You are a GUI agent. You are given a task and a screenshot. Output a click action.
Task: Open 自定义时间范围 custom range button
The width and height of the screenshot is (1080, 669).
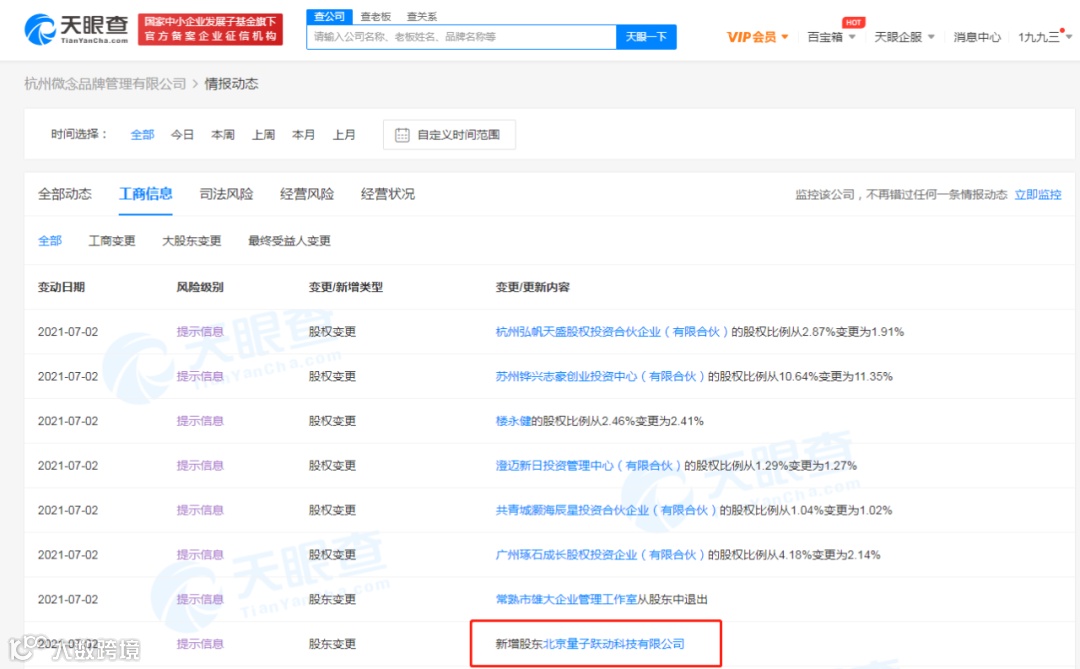coord(449,135)
